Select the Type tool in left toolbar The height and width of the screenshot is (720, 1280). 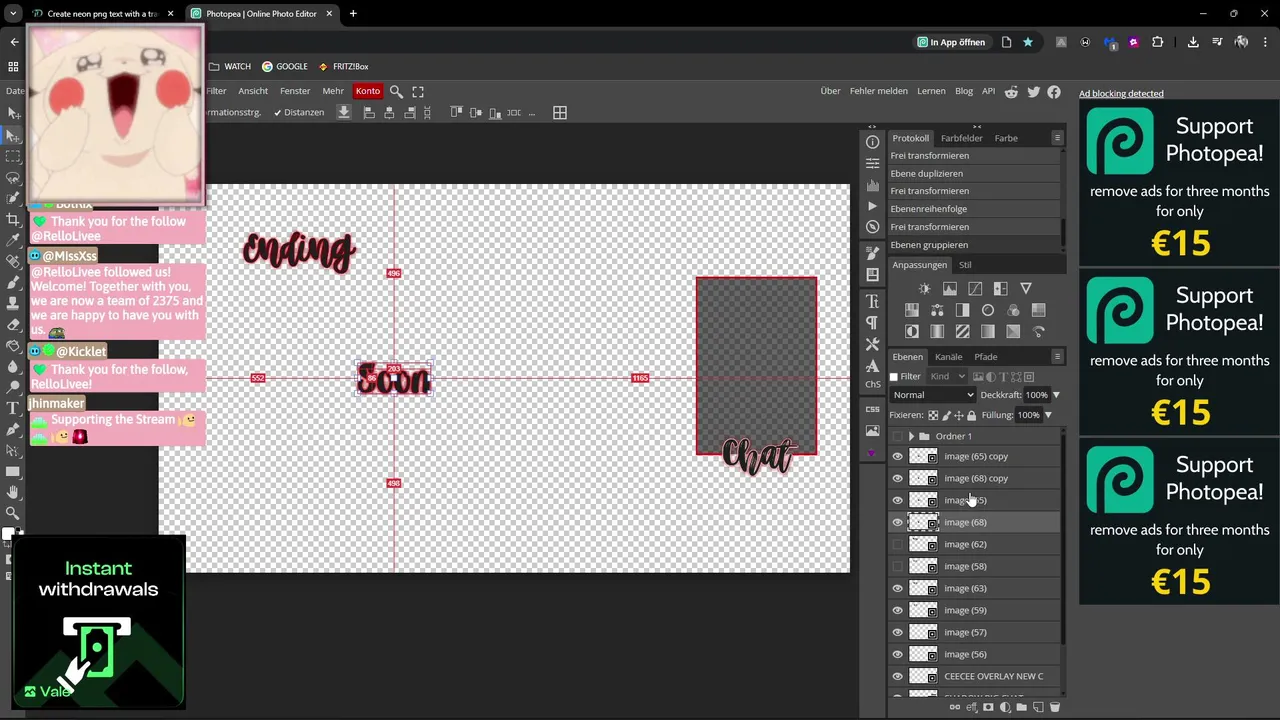(x=13, y=408)
